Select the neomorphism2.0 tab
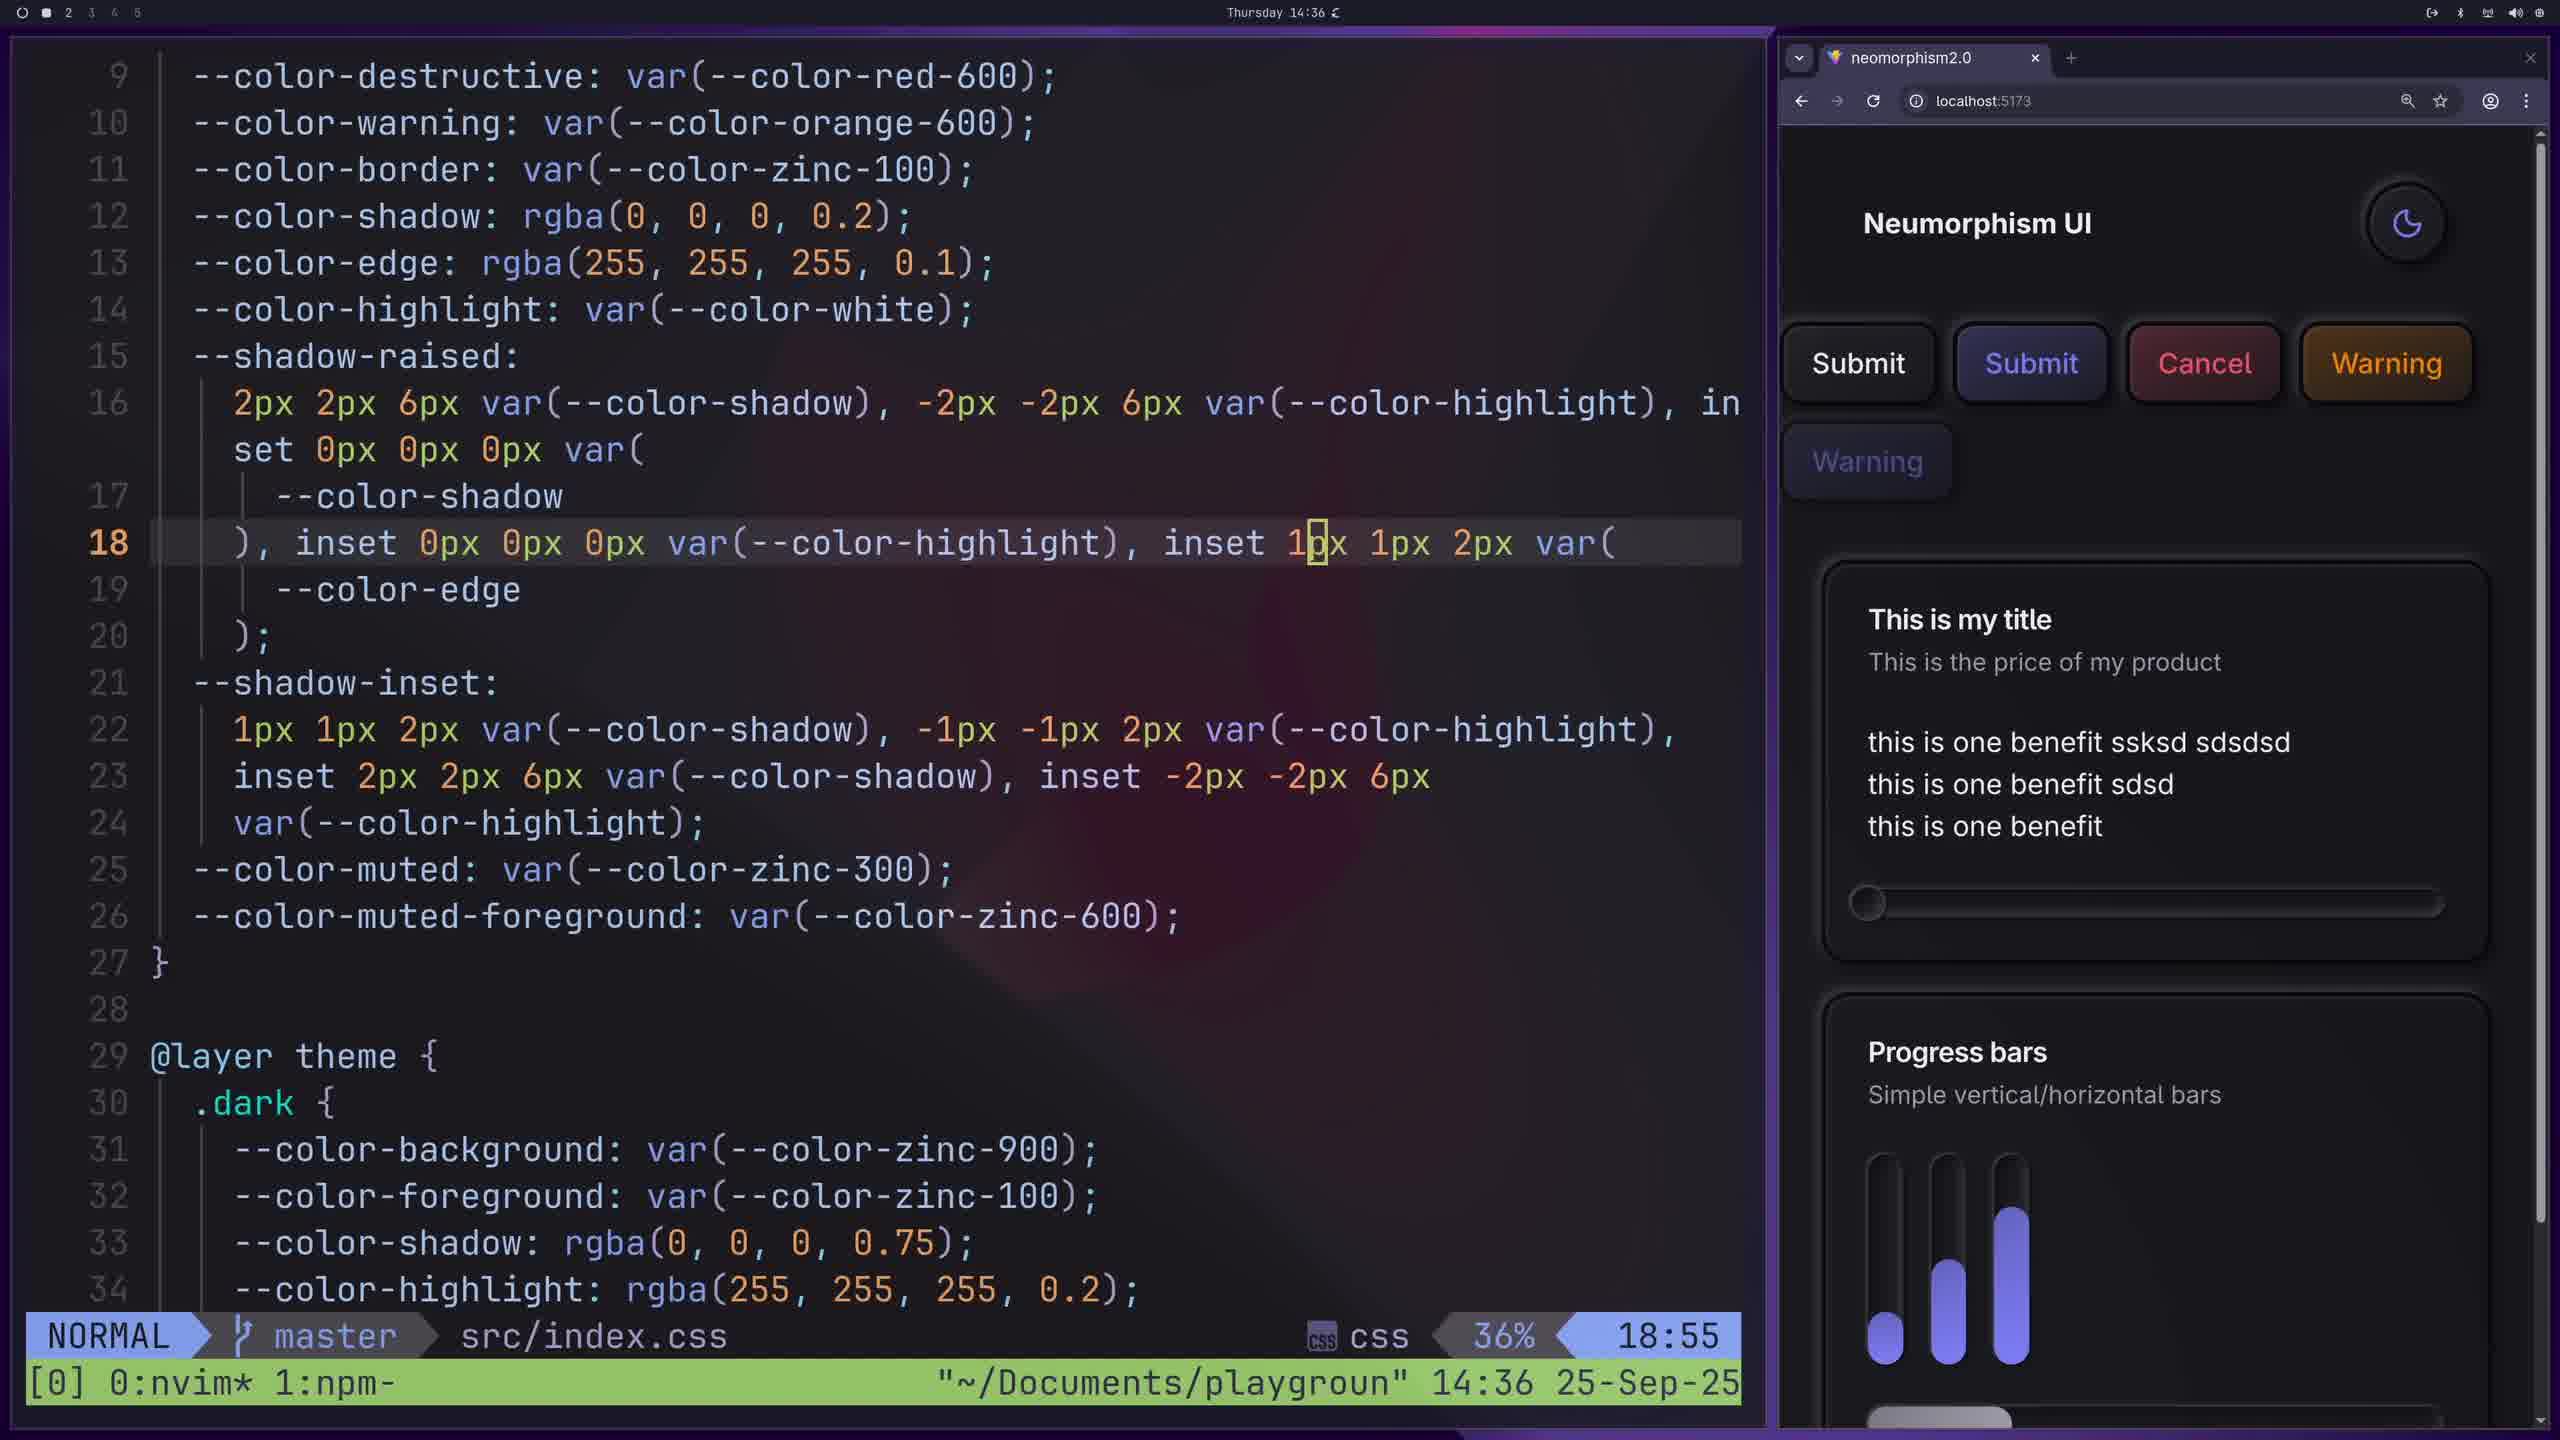Image resolution: width=2560 pixels, height=1440 pixels. click(1910, 58)
